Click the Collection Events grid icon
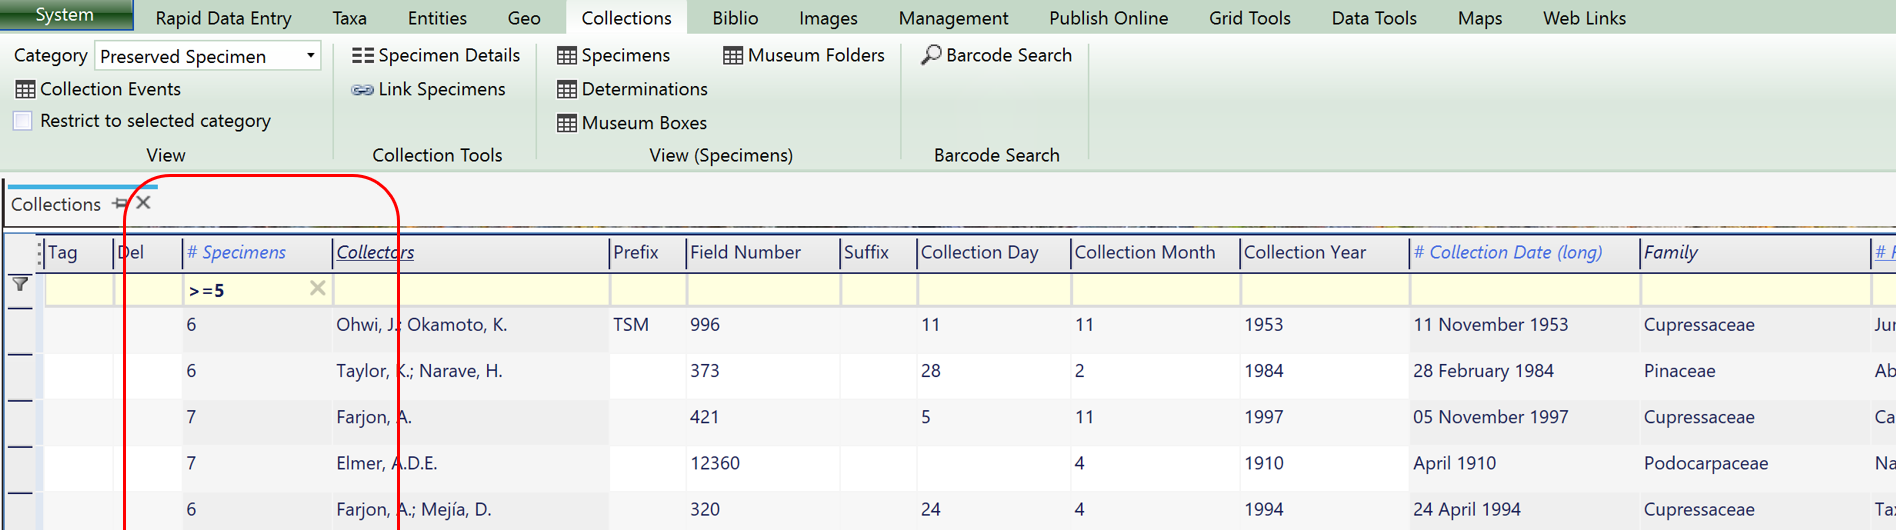Image resolution: width=1896 pixels, height=530 pixels. point(25,89)
